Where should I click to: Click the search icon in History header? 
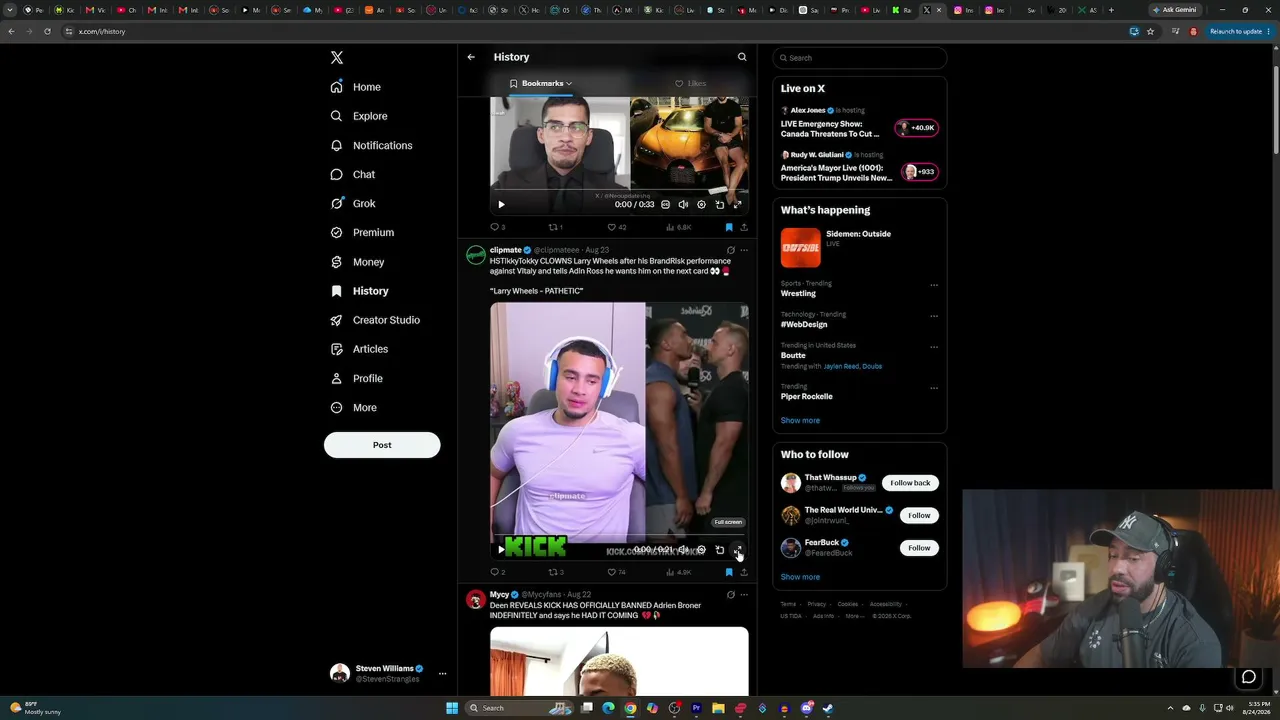pyautogui.click(x=742, y=57)
